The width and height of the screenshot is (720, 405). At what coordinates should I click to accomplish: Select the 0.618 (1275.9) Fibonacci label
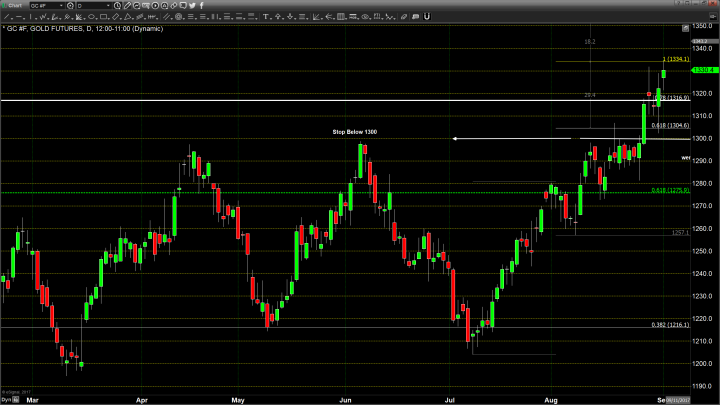670,190
